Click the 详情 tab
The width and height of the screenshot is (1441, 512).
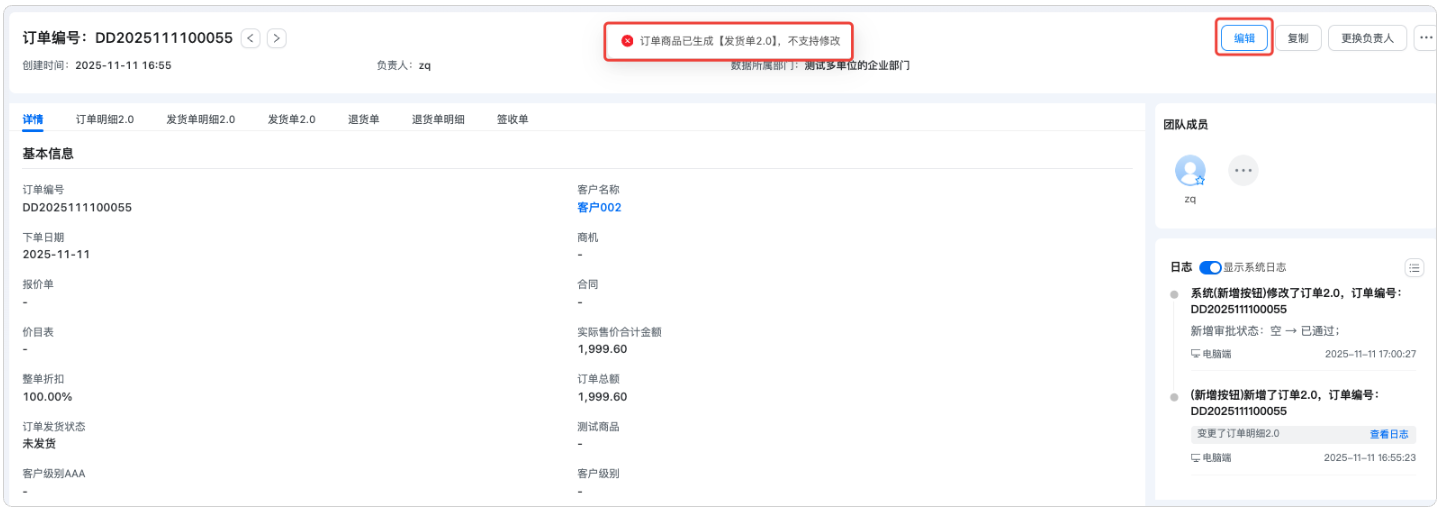33,119
